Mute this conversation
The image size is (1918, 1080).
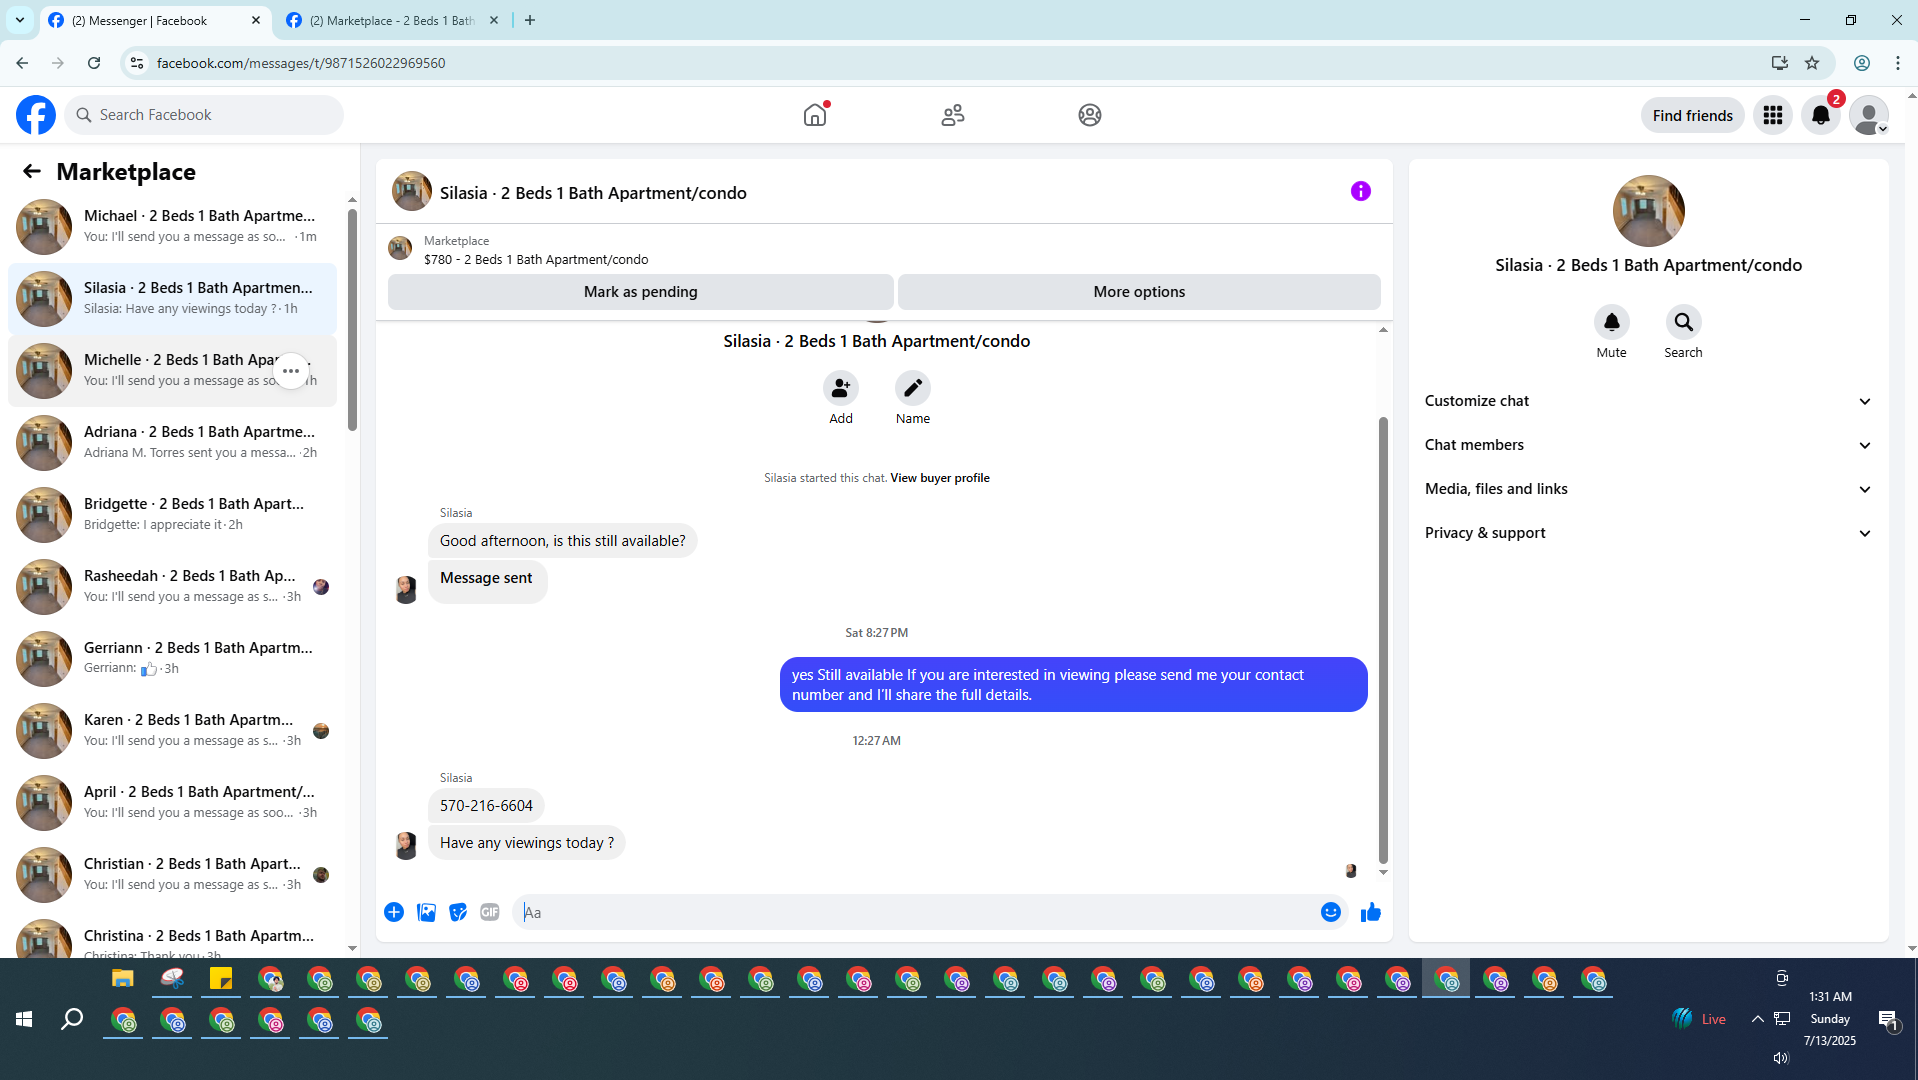click(x=1612, y=322)
